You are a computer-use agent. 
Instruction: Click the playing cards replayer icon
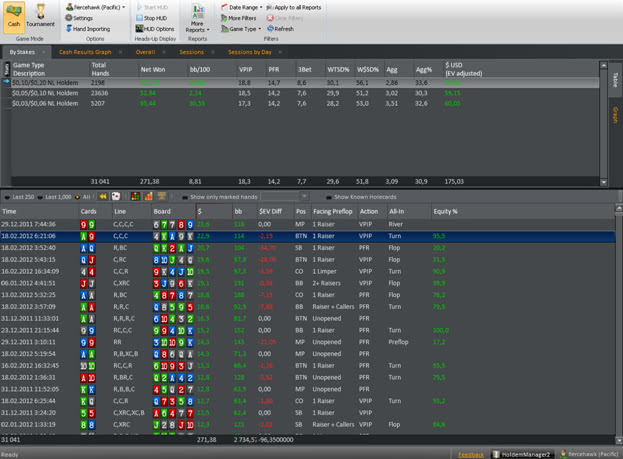point(116,196)
